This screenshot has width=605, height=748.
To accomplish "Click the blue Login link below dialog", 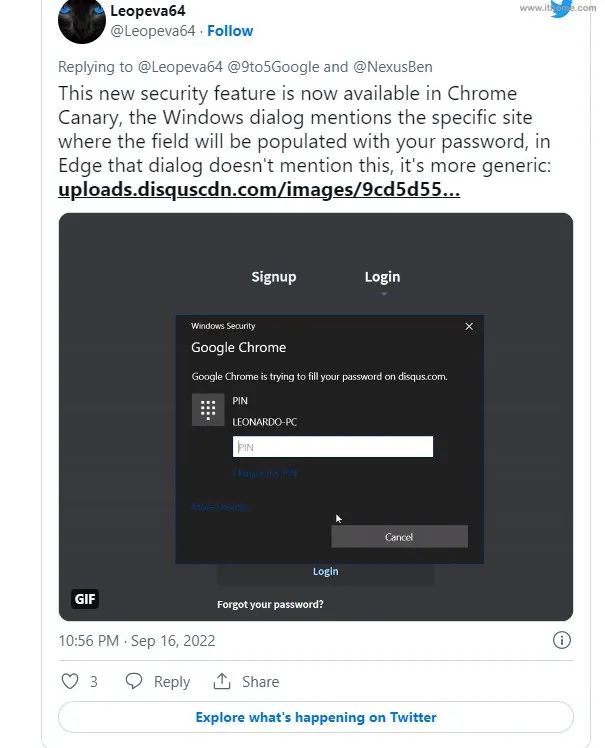I will (x=325, y=571).
